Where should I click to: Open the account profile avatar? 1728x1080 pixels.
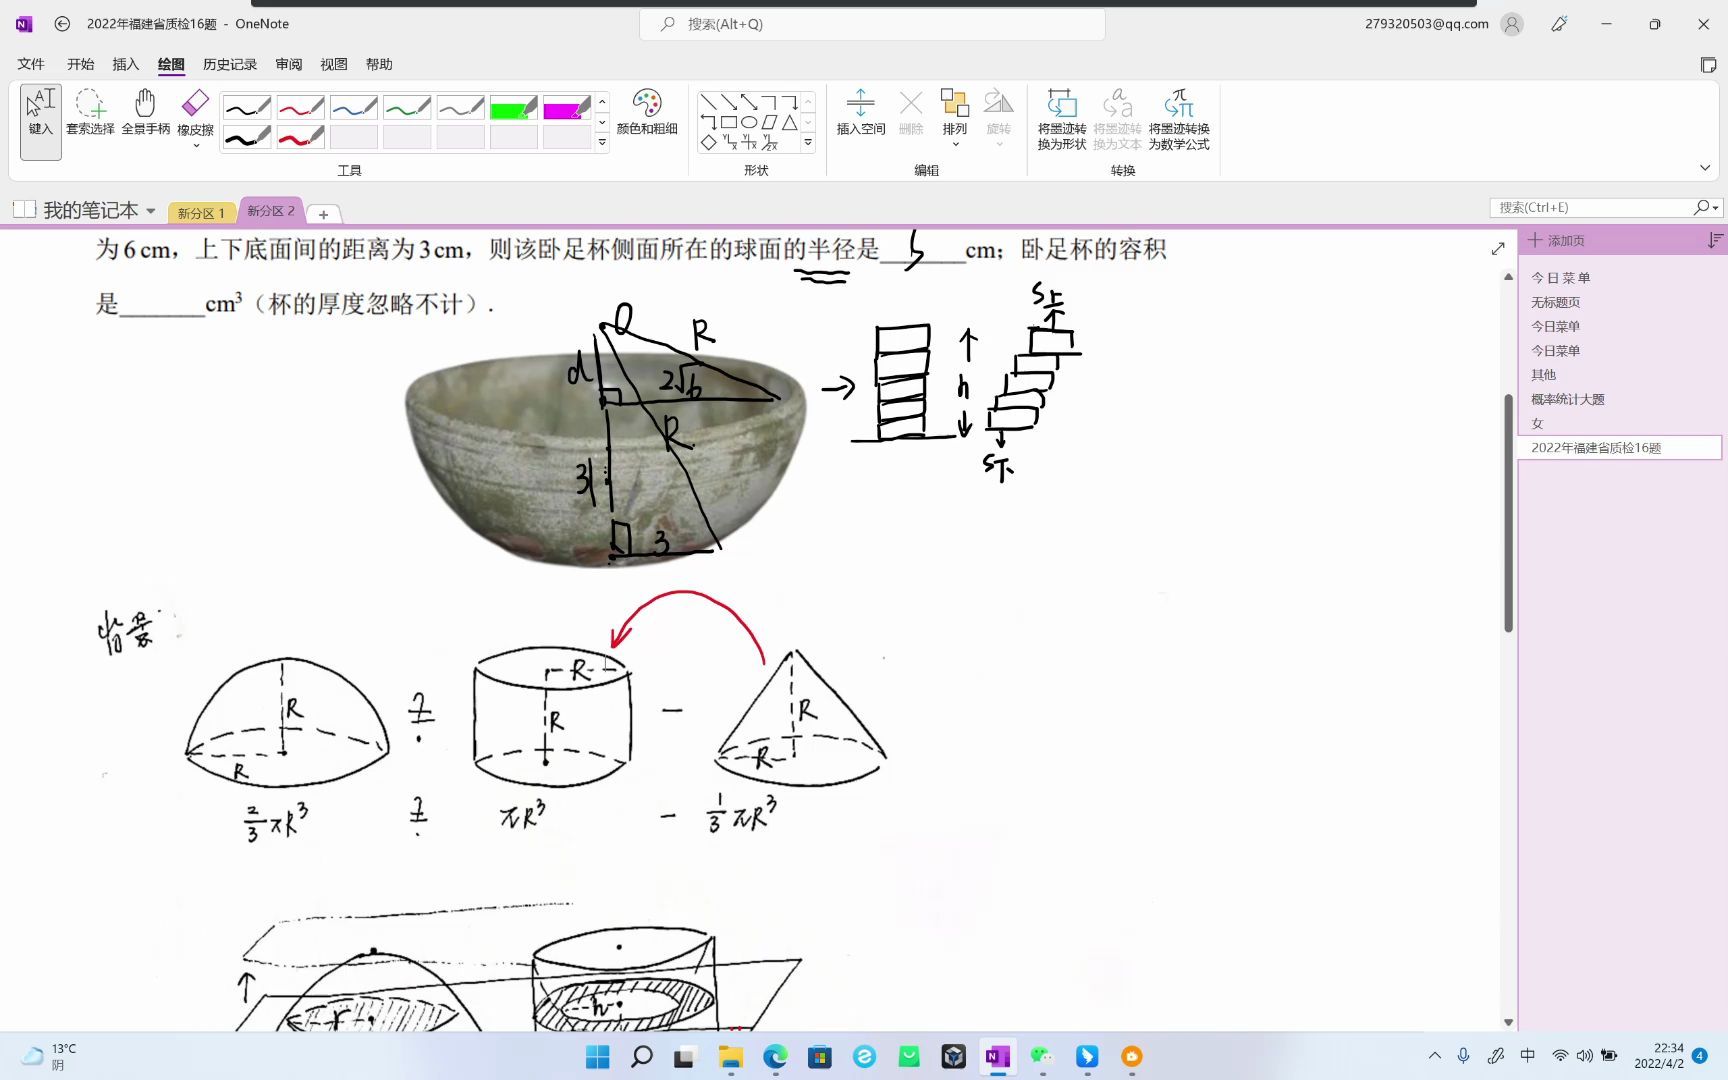tap(1512, 24)
